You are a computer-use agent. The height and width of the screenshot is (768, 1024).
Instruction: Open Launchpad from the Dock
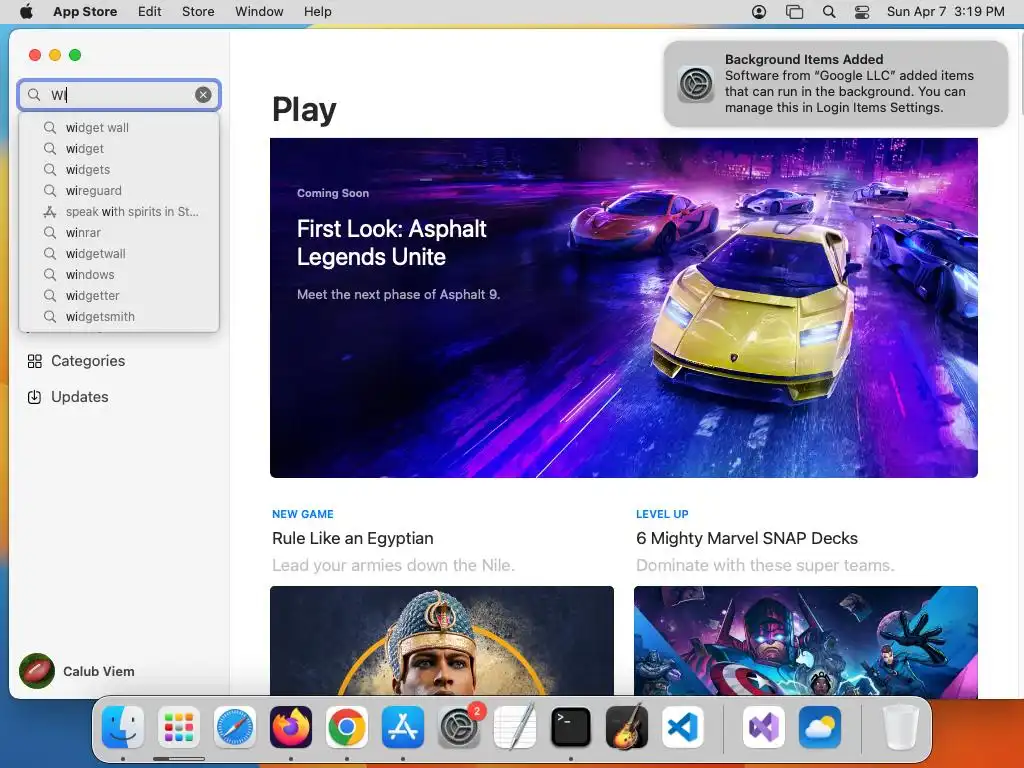coord(179,727)
